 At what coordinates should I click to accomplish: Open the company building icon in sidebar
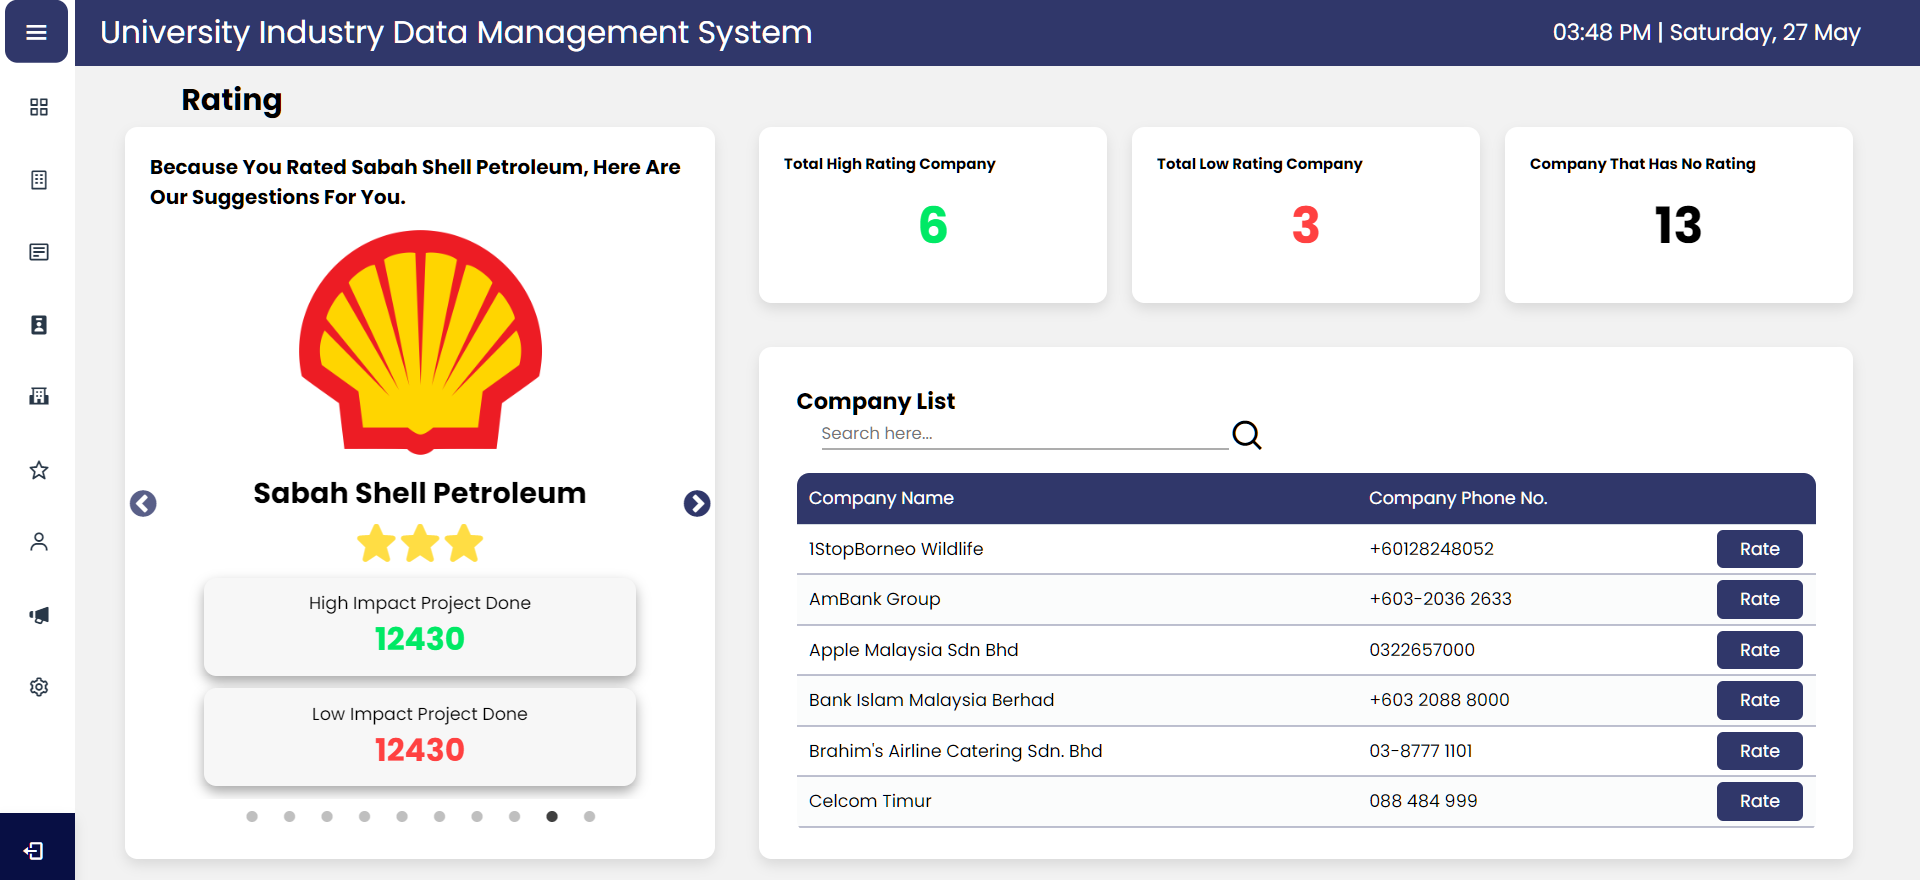tap(39, 396)
